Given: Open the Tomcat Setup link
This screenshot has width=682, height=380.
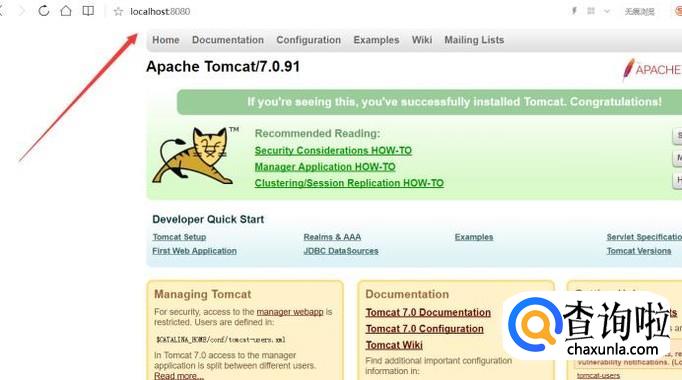Looking at the screenshot, I should point(179,237).
